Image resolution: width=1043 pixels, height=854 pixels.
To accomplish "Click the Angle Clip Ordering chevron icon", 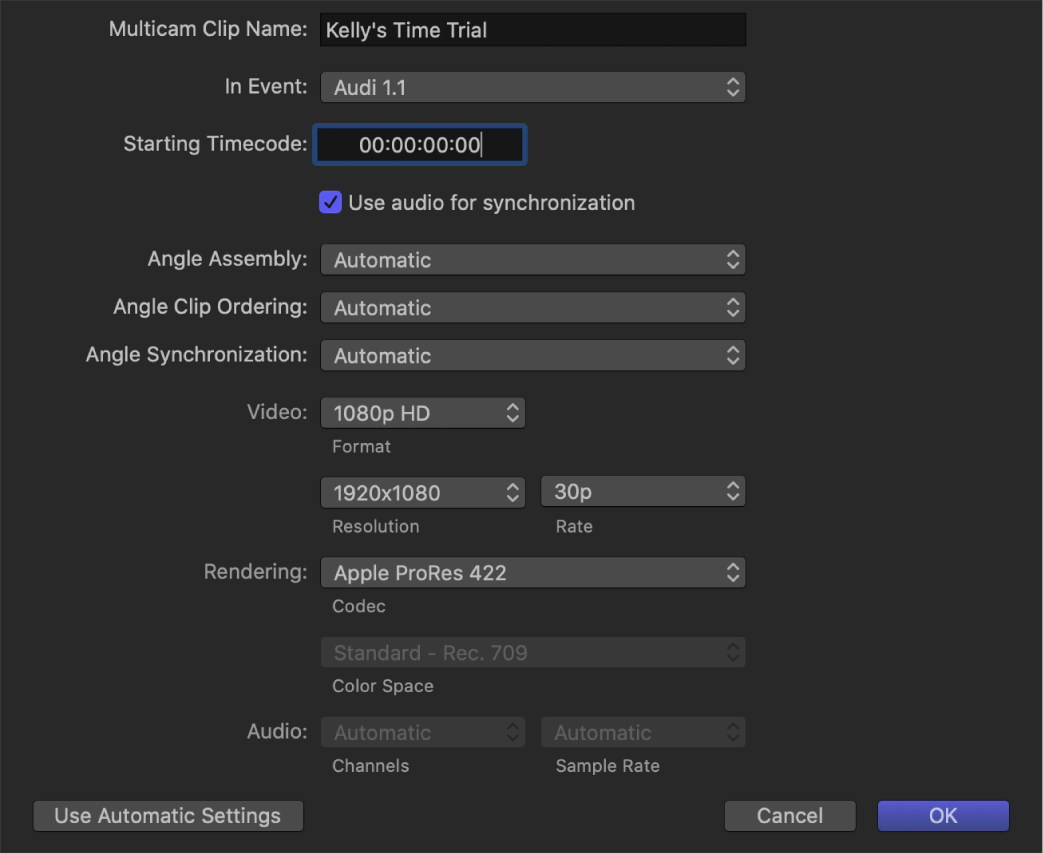I will click(x=733, y=307).
